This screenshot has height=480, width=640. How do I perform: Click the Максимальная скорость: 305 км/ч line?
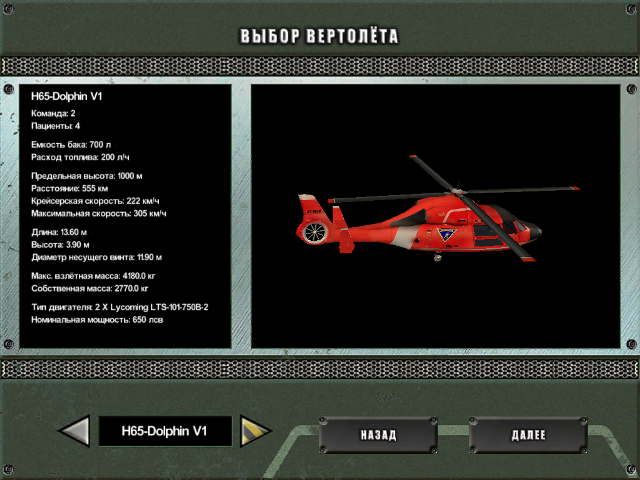point(100,213)
